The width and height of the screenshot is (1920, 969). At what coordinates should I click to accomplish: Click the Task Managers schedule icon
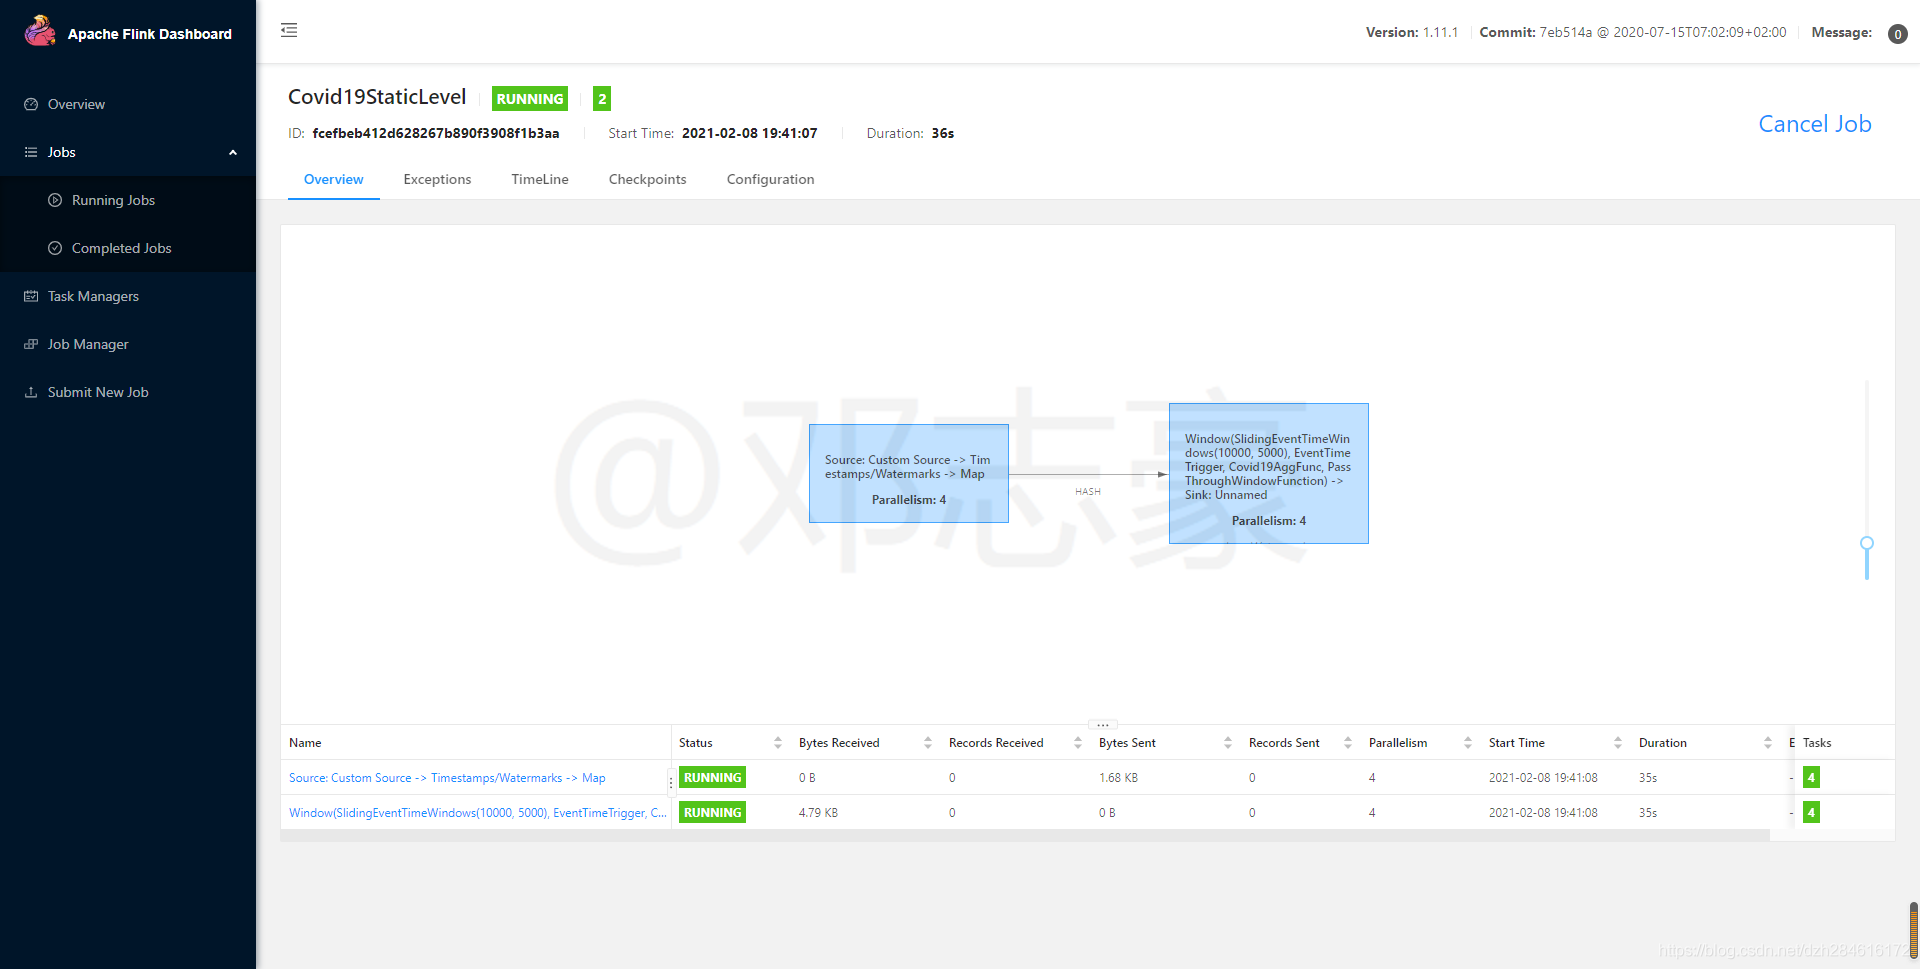[x=31, y=296]
